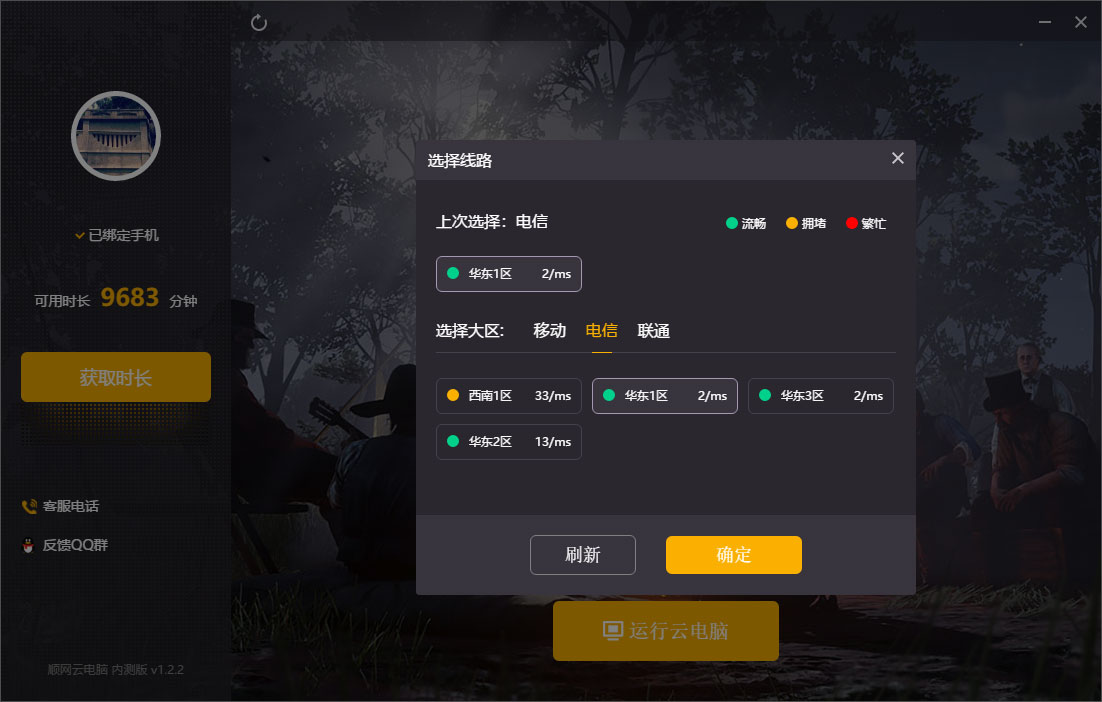Viewport: 1102px width, 702px height.
Task: Click the 获取时长 button
Action: (x=116, y=377)
